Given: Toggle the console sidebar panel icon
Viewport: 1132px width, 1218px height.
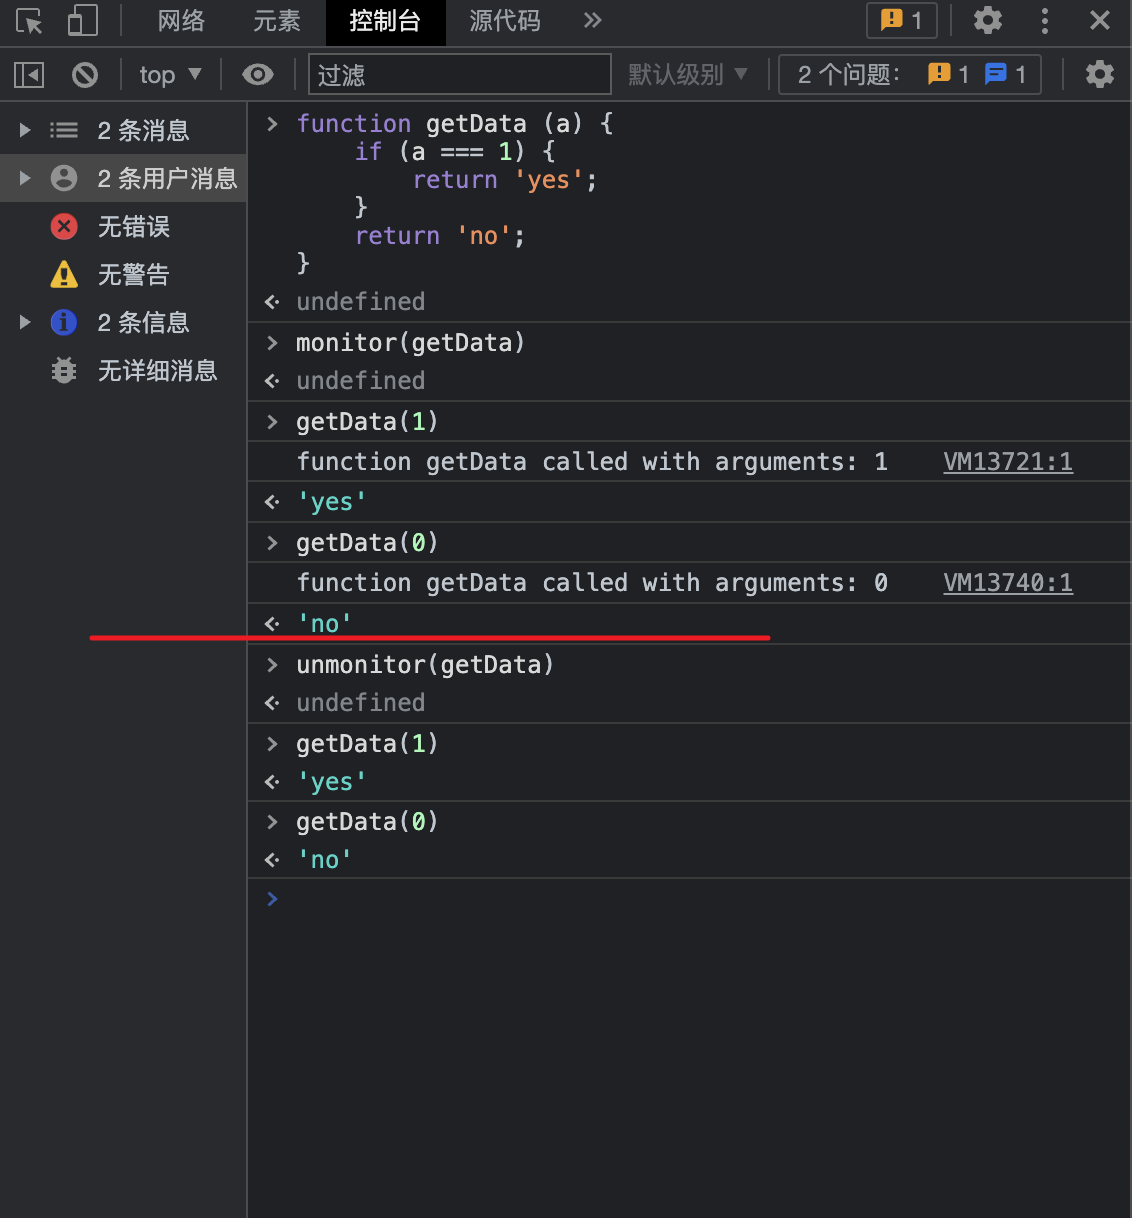Looking at the screenshot, I should pyautogui.click(x=29, y=75).
